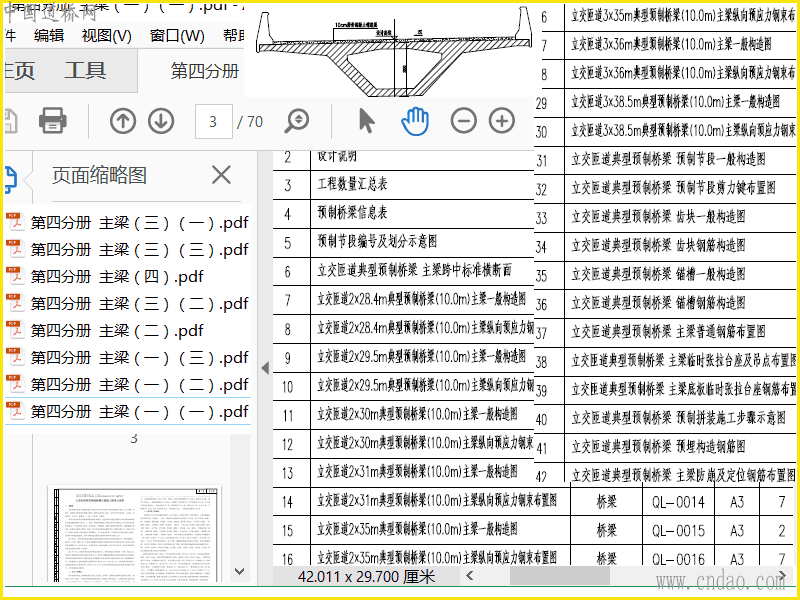
Task: Select row 34 齿块钢筋构造图
Action: [665, 246]
